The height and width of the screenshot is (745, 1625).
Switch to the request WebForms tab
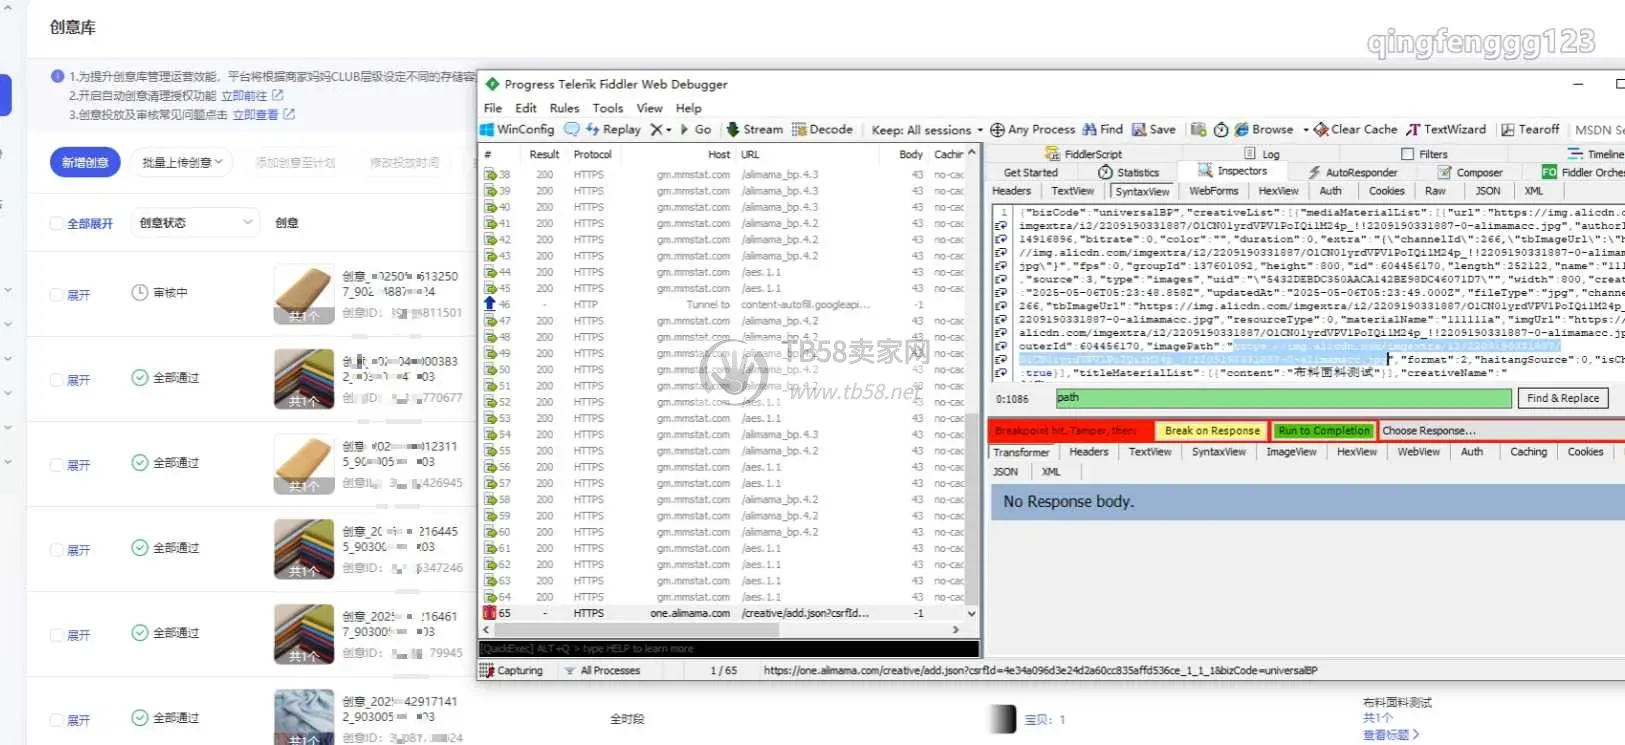(x=1213, y=191)
